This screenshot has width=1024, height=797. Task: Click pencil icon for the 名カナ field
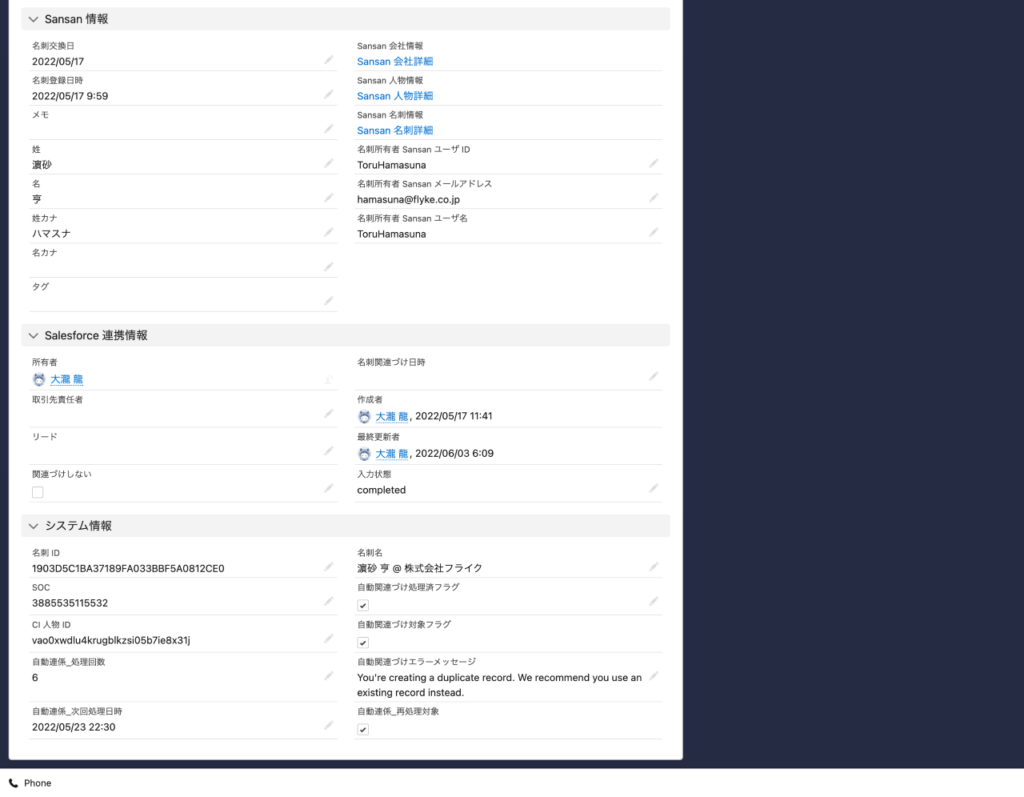pyautogui.click(x=328, y=267)
